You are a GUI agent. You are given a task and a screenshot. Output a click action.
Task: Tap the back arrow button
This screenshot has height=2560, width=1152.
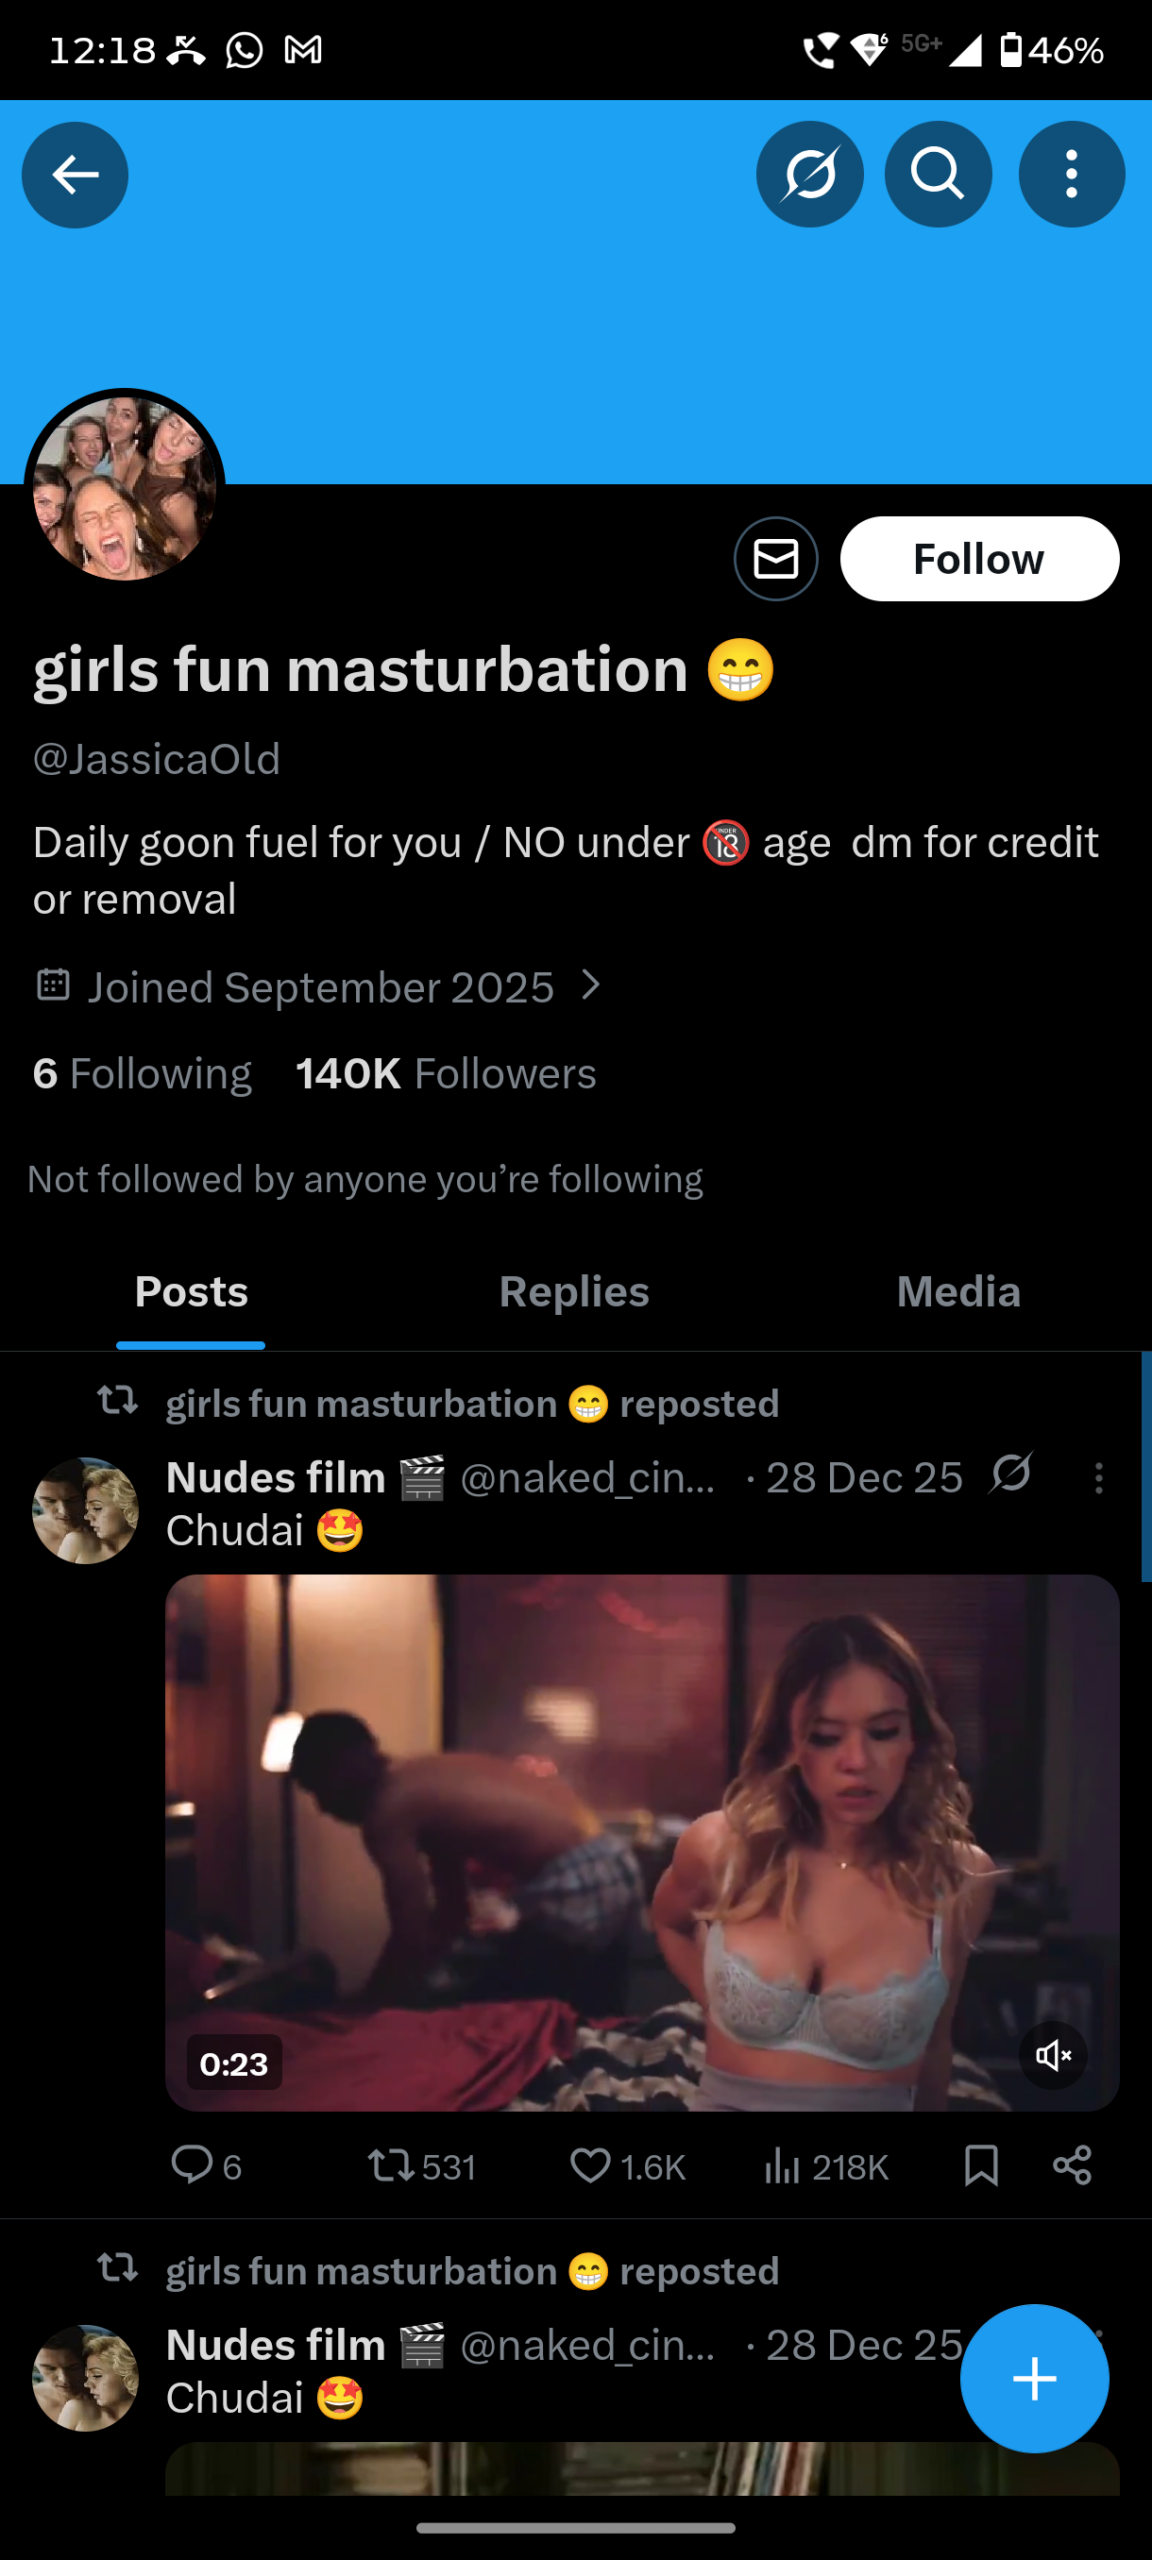pyautogui.click(x=75, y=175)
